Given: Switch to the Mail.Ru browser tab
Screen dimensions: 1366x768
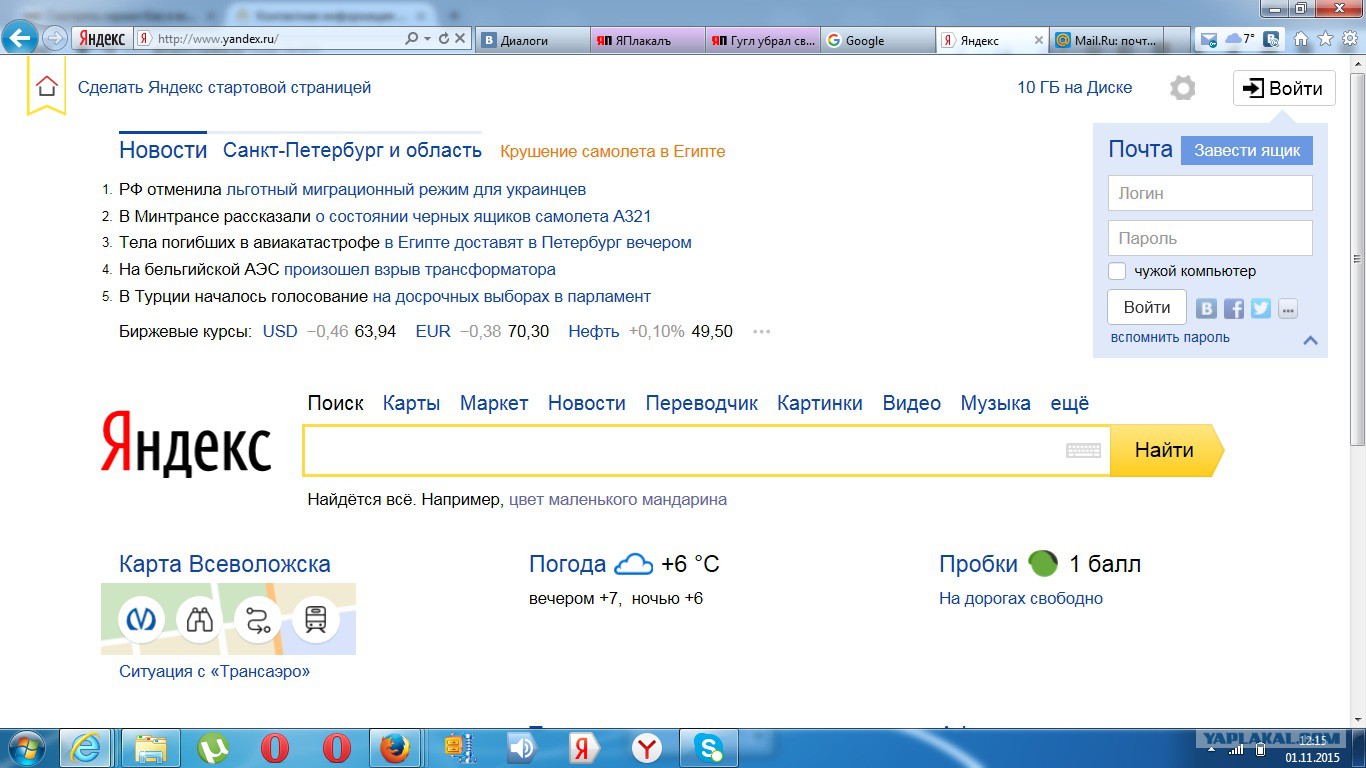Looking at the screenshot, I should tap(1107, 40).
